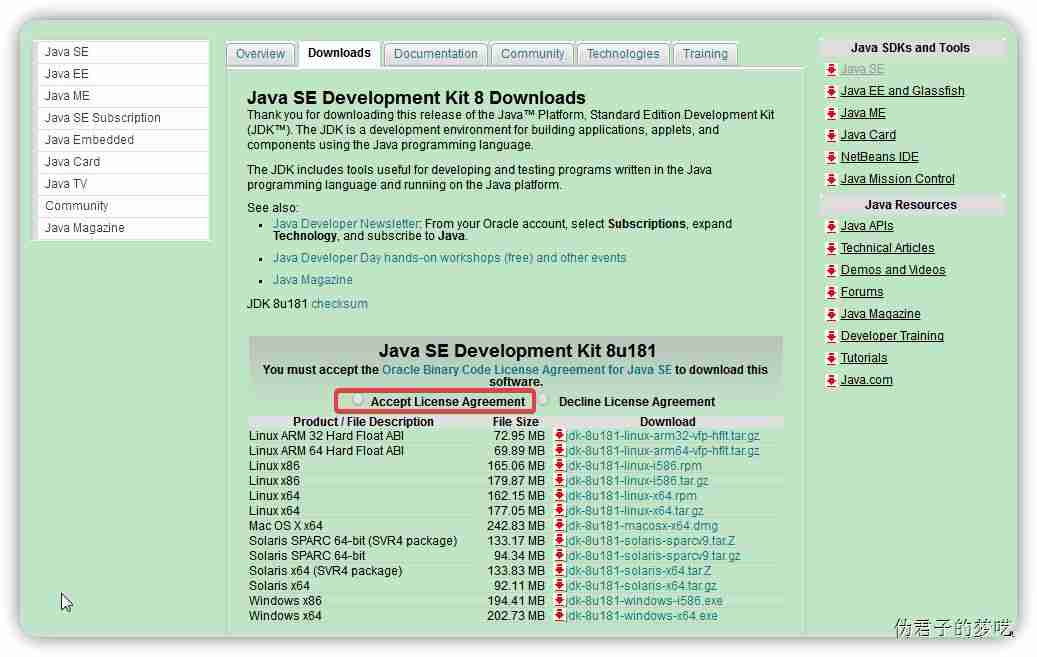Click download icon beside jdk-8u181-windows-i586.exe
Viewport: 1037px width, 657px height.
pyautogui.click(x=559, y=601)
